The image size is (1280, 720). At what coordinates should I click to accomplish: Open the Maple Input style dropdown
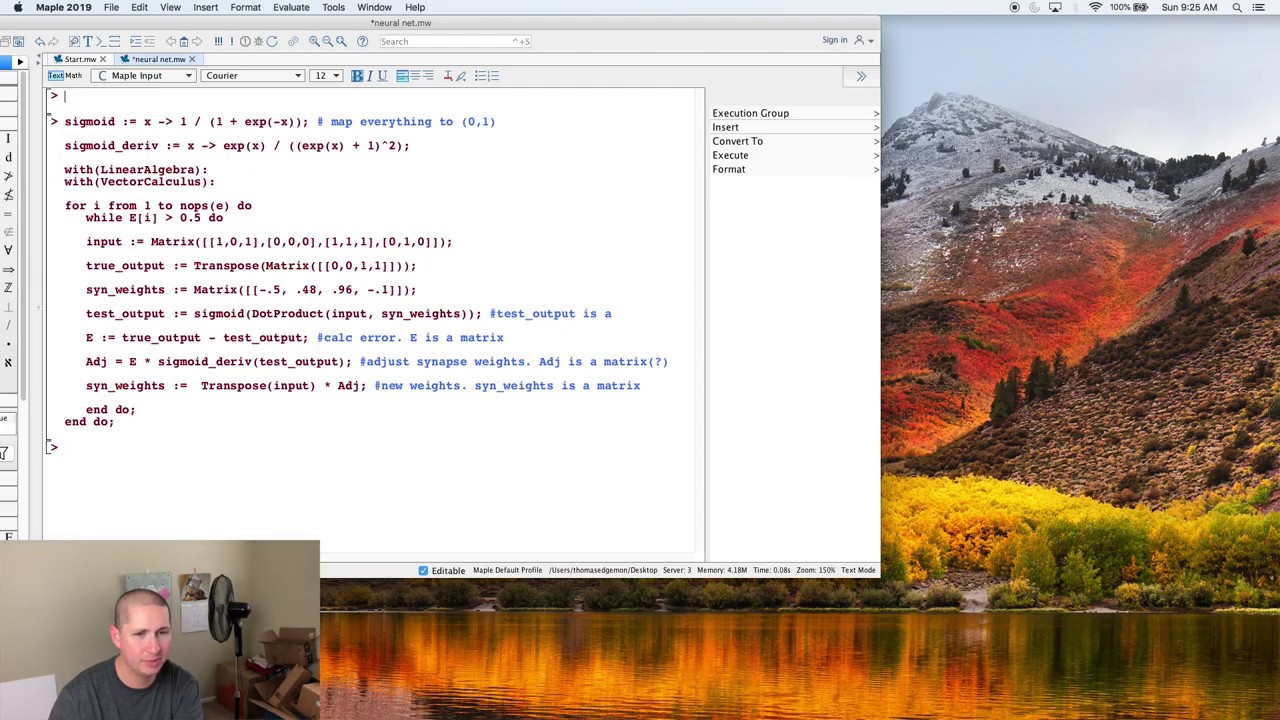click(142, 76)
